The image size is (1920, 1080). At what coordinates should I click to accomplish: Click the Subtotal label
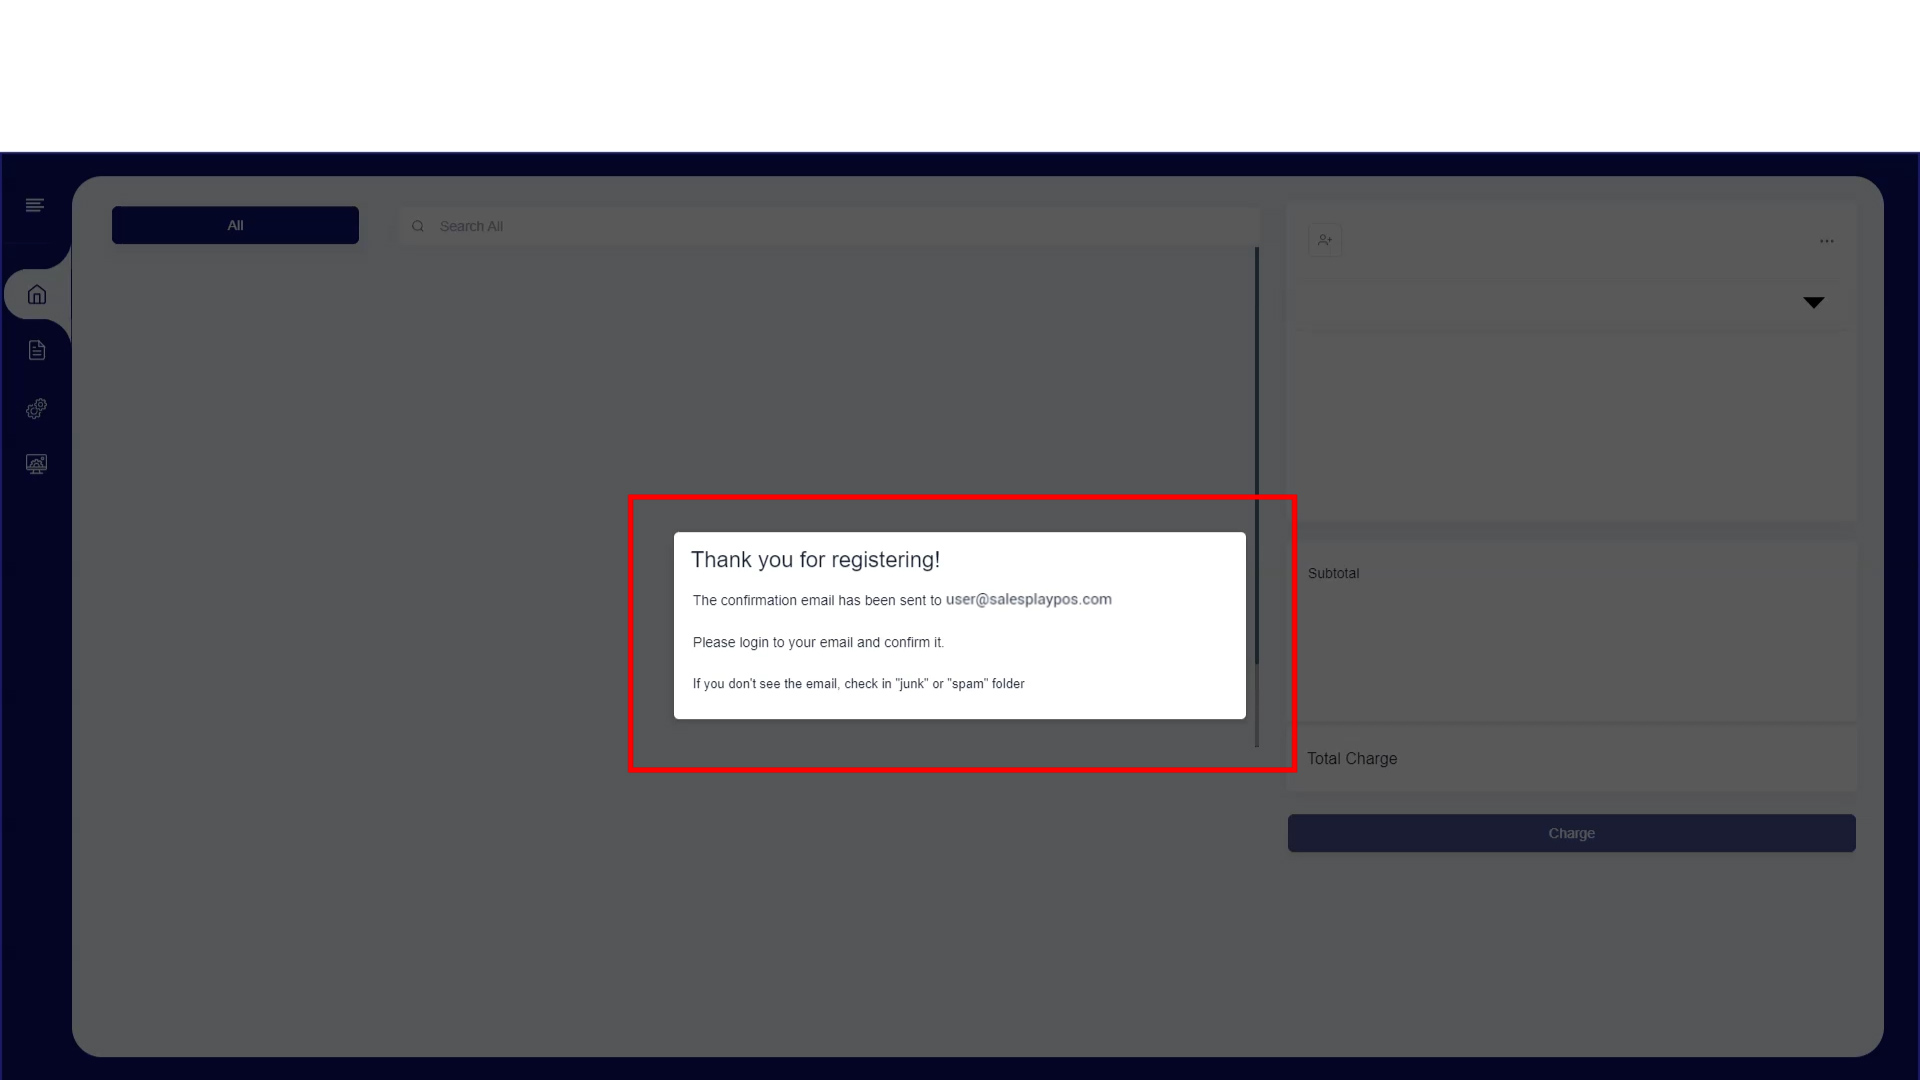[x=1333, y=573]
